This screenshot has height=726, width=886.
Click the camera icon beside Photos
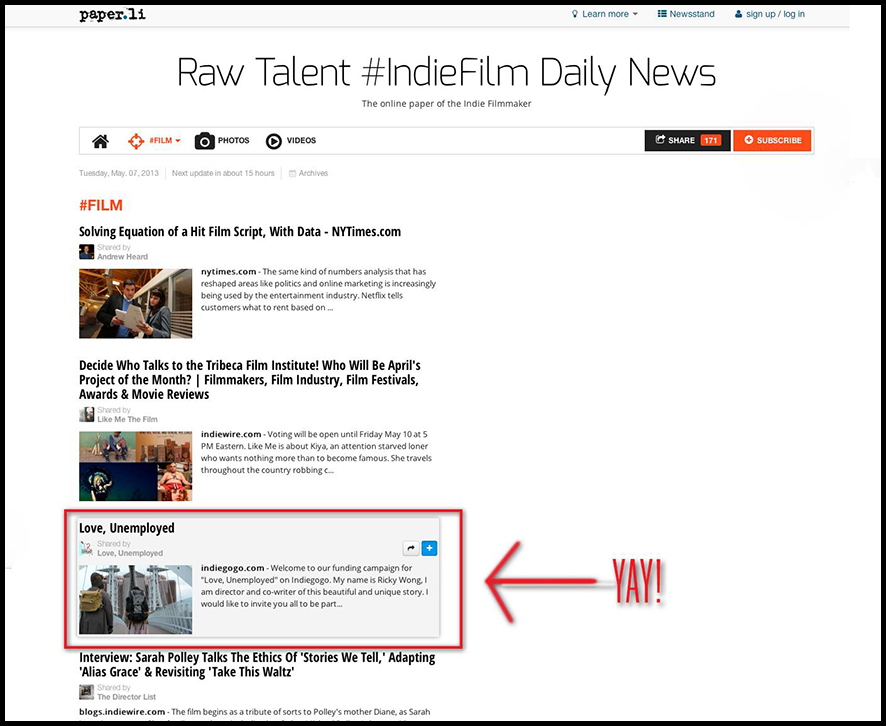[205, 141]
